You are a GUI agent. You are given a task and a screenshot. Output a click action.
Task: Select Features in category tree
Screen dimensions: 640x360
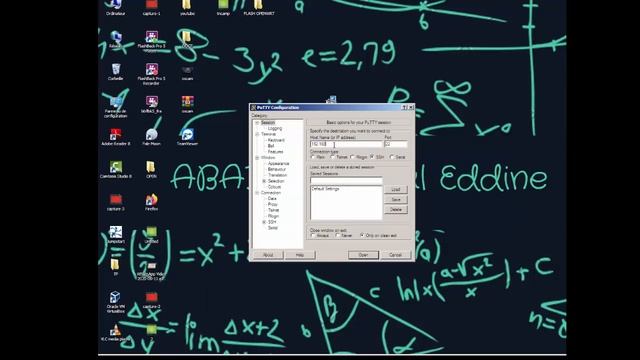[x=276, y=152]
